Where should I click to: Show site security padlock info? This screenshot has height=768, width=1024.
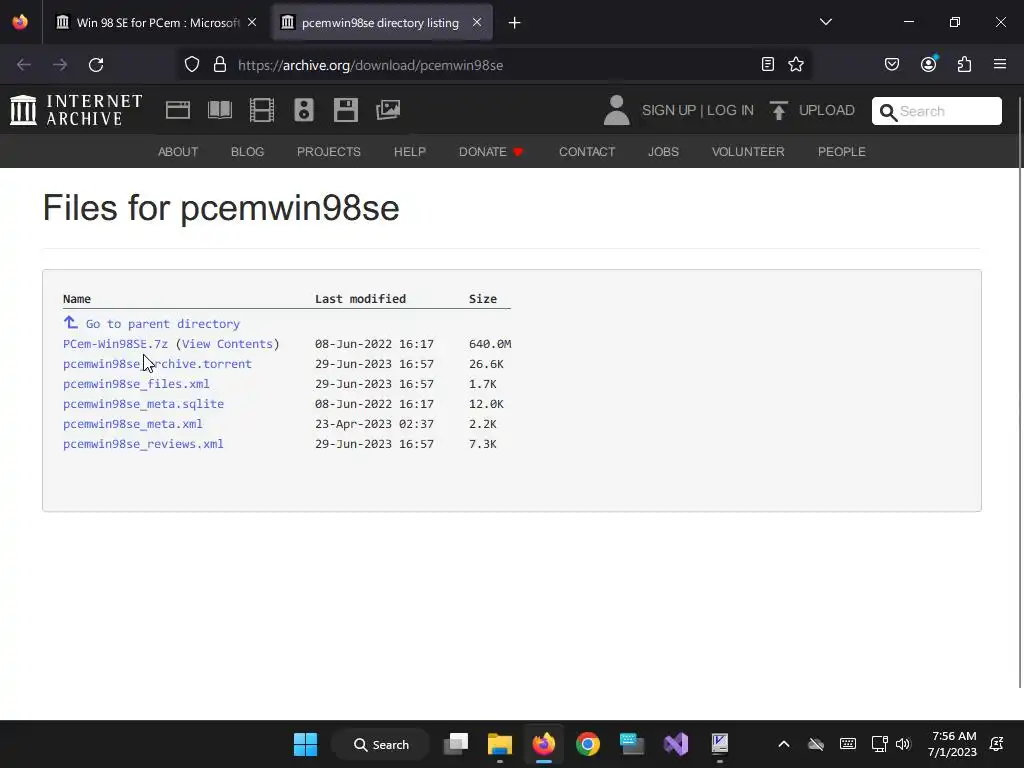click(x=220, y=65)
